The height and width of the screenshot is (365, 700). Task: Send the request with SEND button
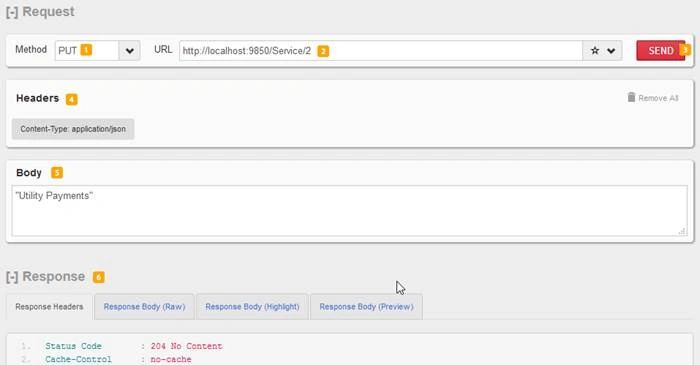(x=661, y=50)
